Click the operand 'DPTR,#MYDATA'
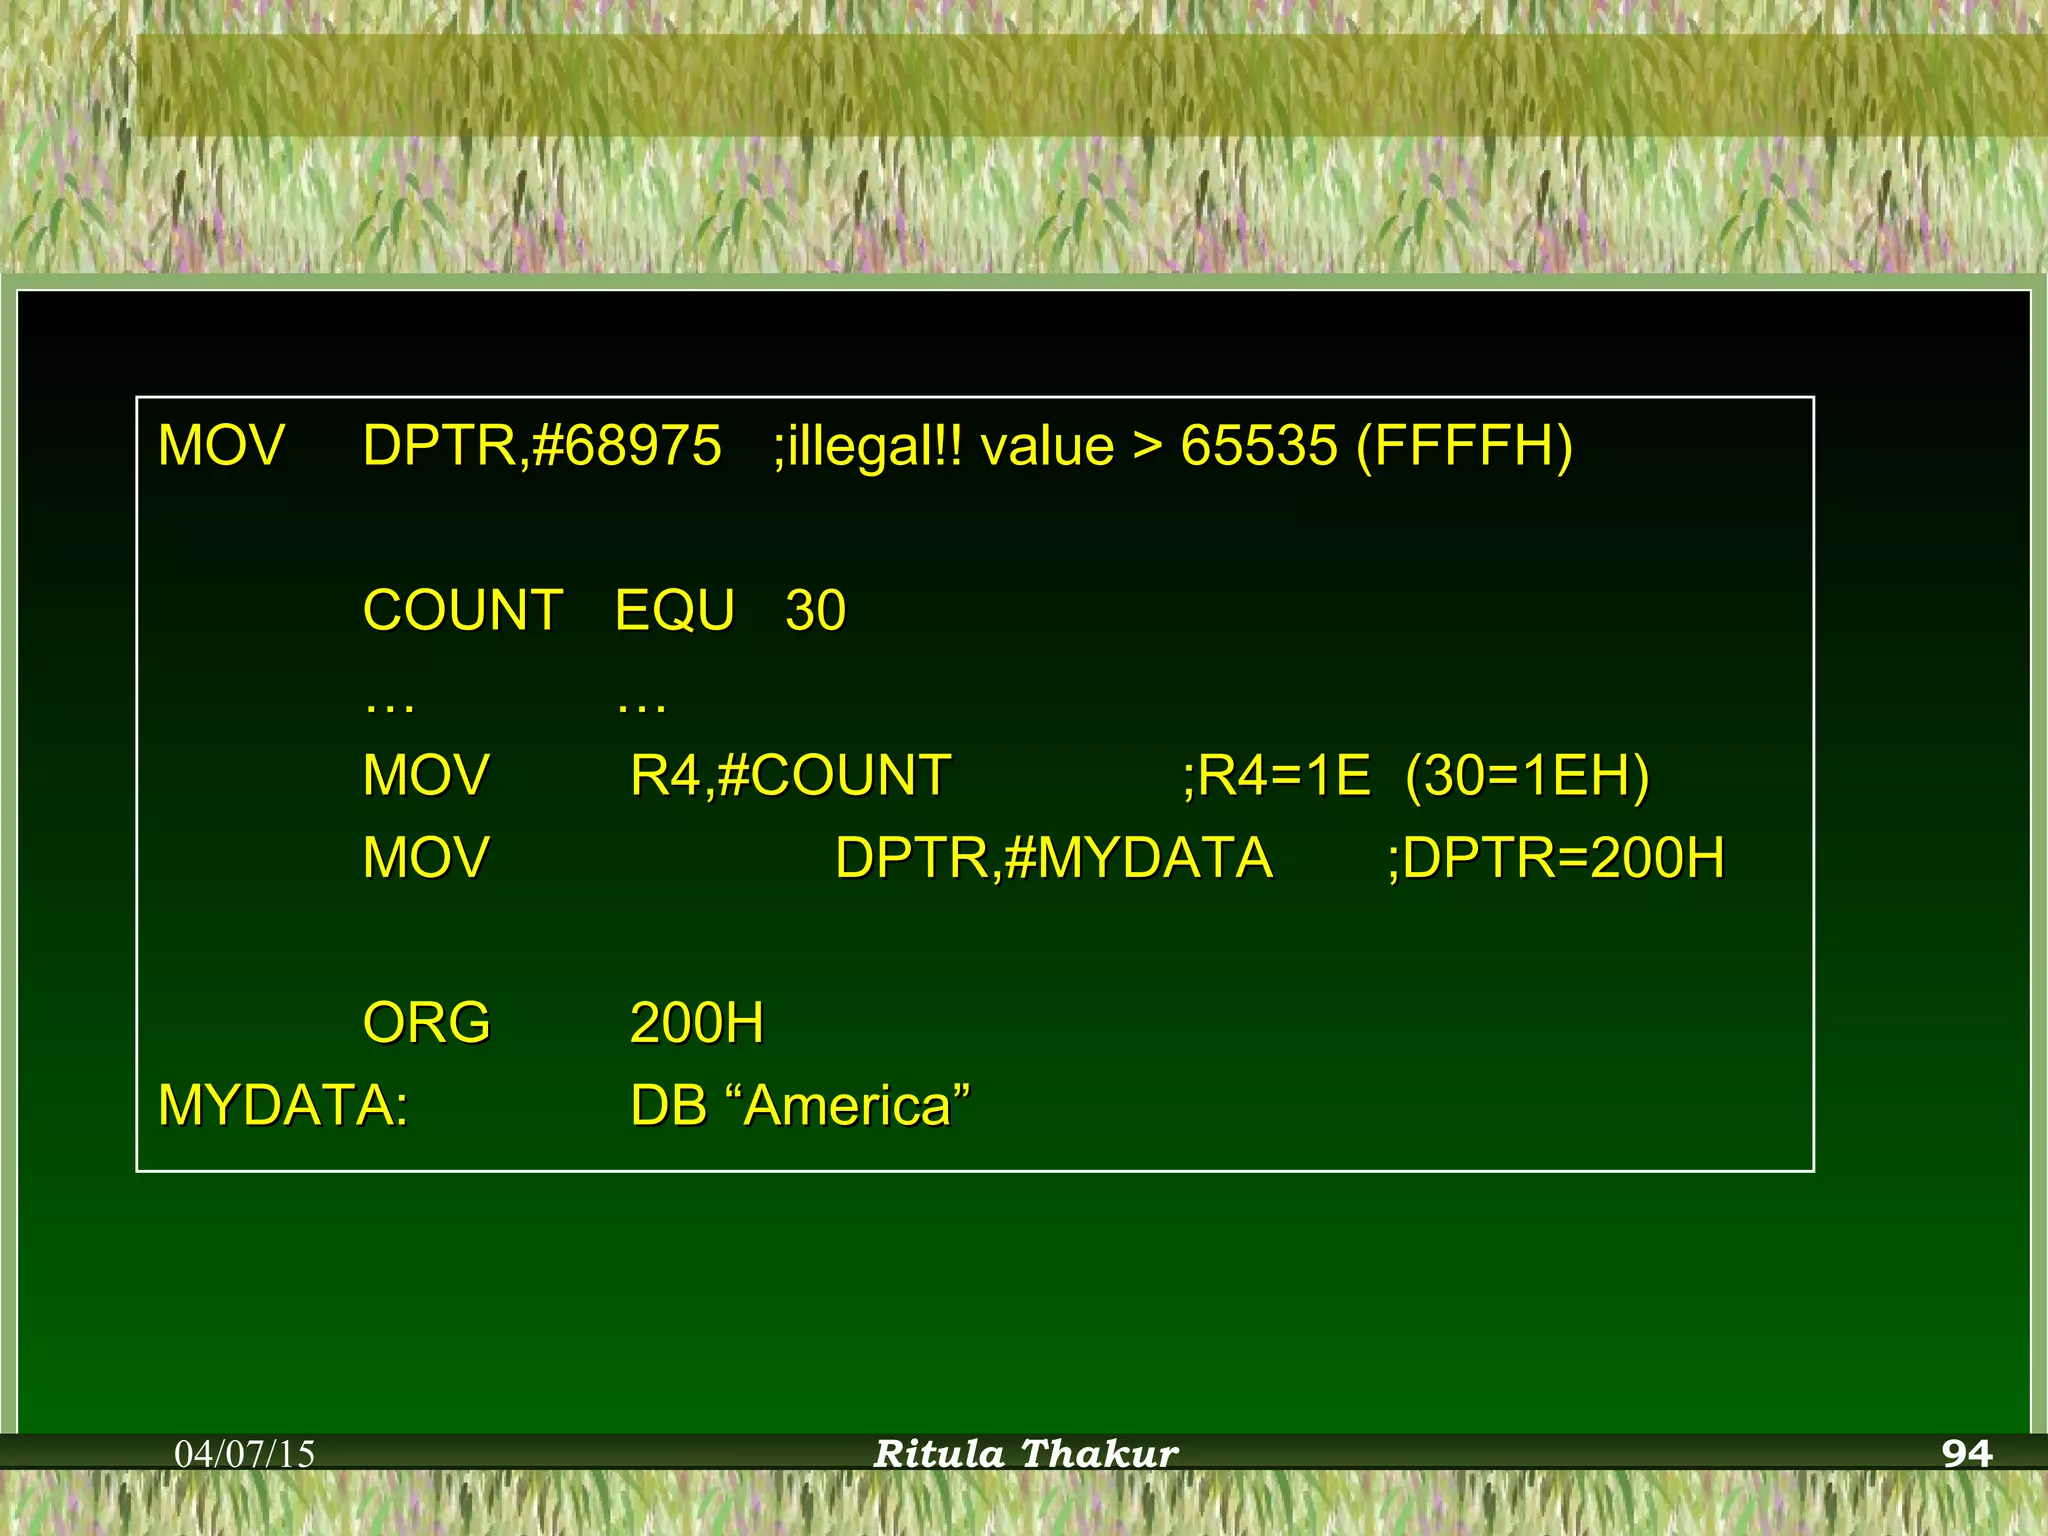 1054,858
